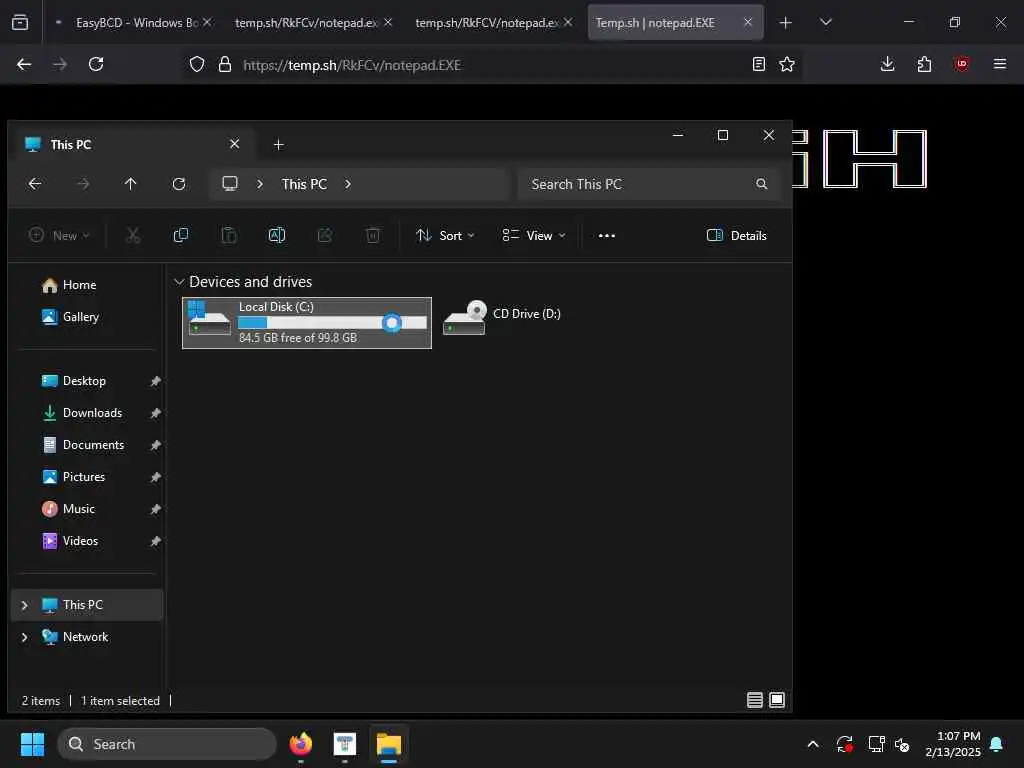Open Firefox downloads panel
1024x768 pixels.
(888, 64)
